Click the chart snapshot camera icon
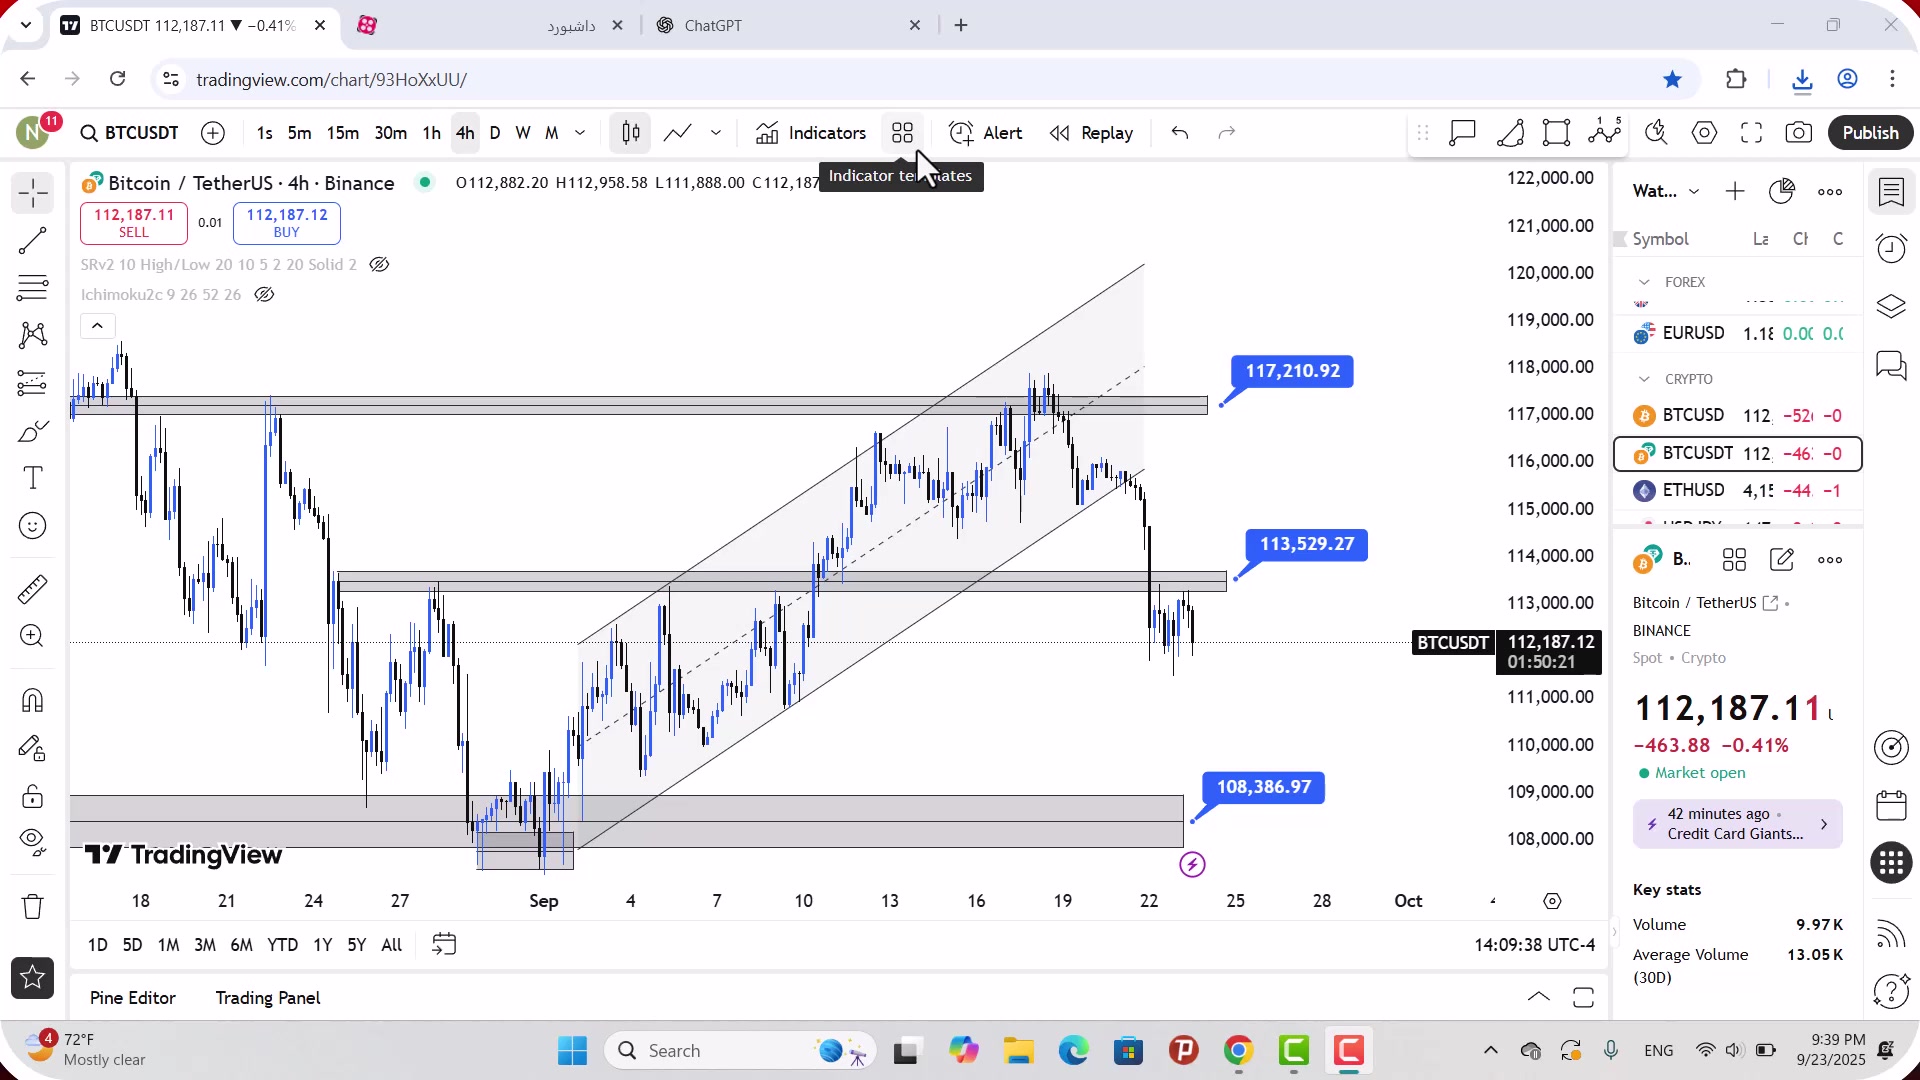Screen dimensions: 1920x1080 click(1798, 133)
